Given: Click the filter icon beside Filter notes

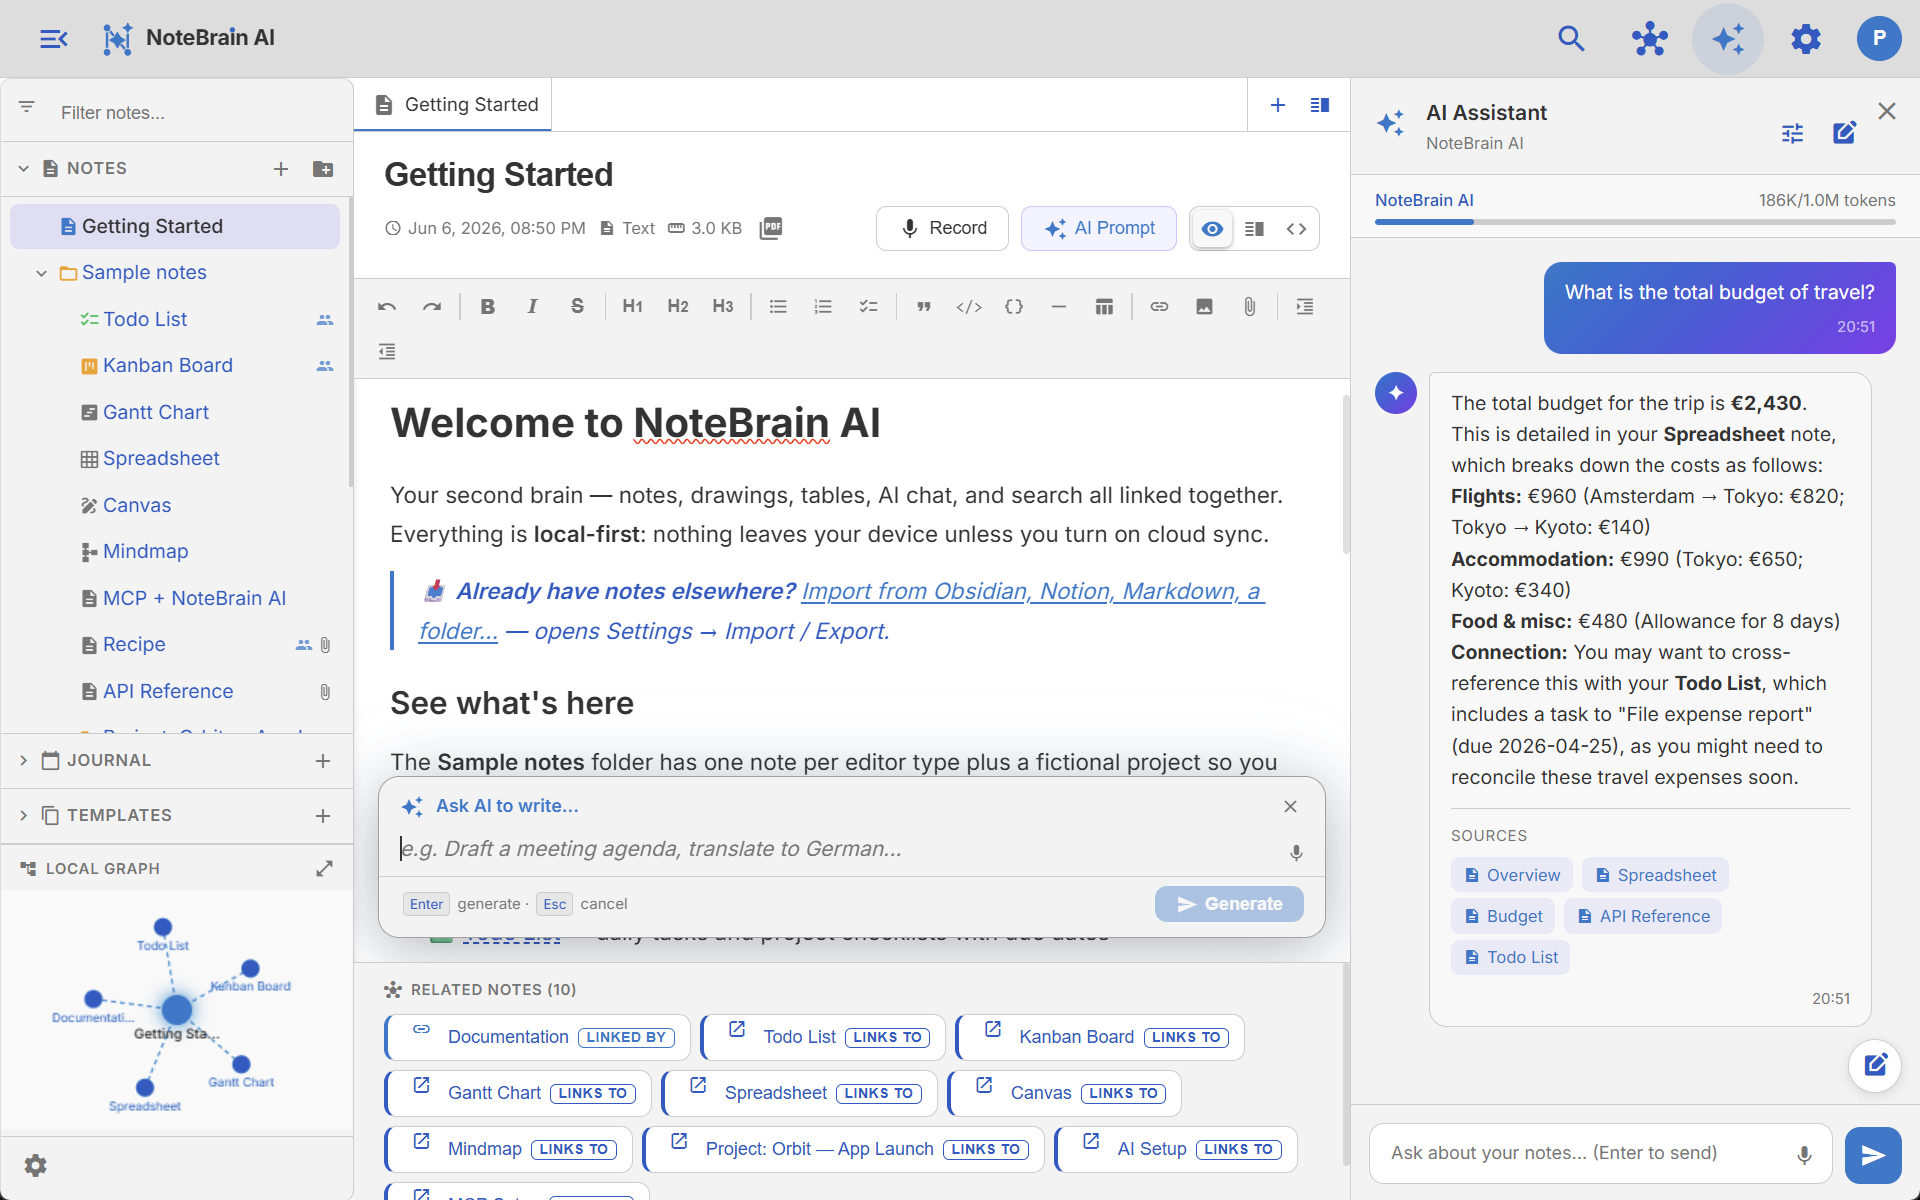Looking at the screenshot, I should click(x=27, y=107).
